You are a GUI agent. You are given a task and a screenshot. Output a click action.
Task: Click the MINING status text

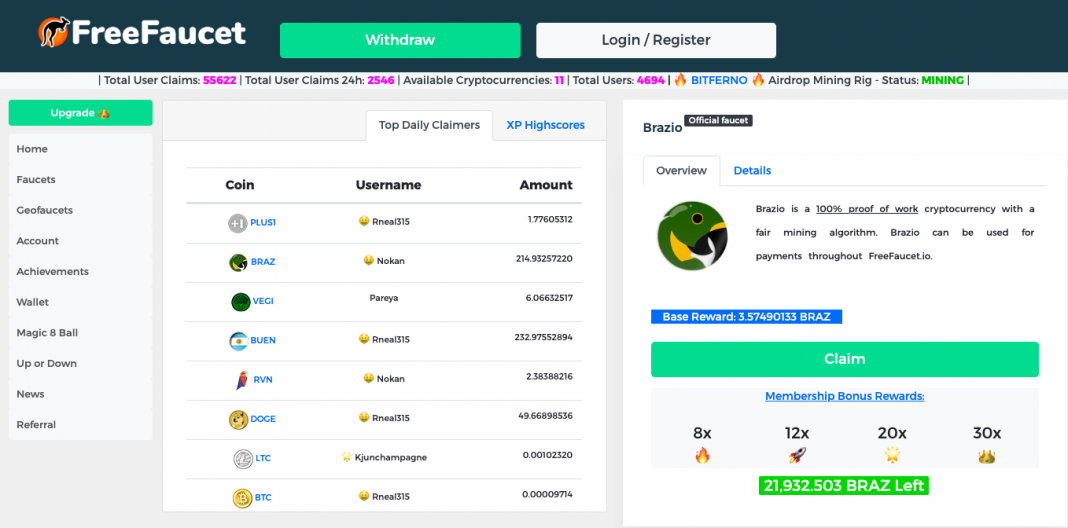(x=943, y=80)
